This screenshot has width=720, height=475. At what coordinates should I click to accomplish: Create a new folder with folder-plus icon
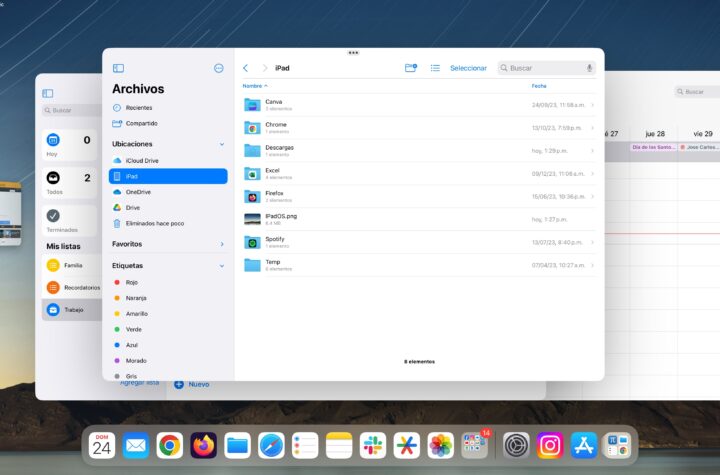[x=411, y=68]
